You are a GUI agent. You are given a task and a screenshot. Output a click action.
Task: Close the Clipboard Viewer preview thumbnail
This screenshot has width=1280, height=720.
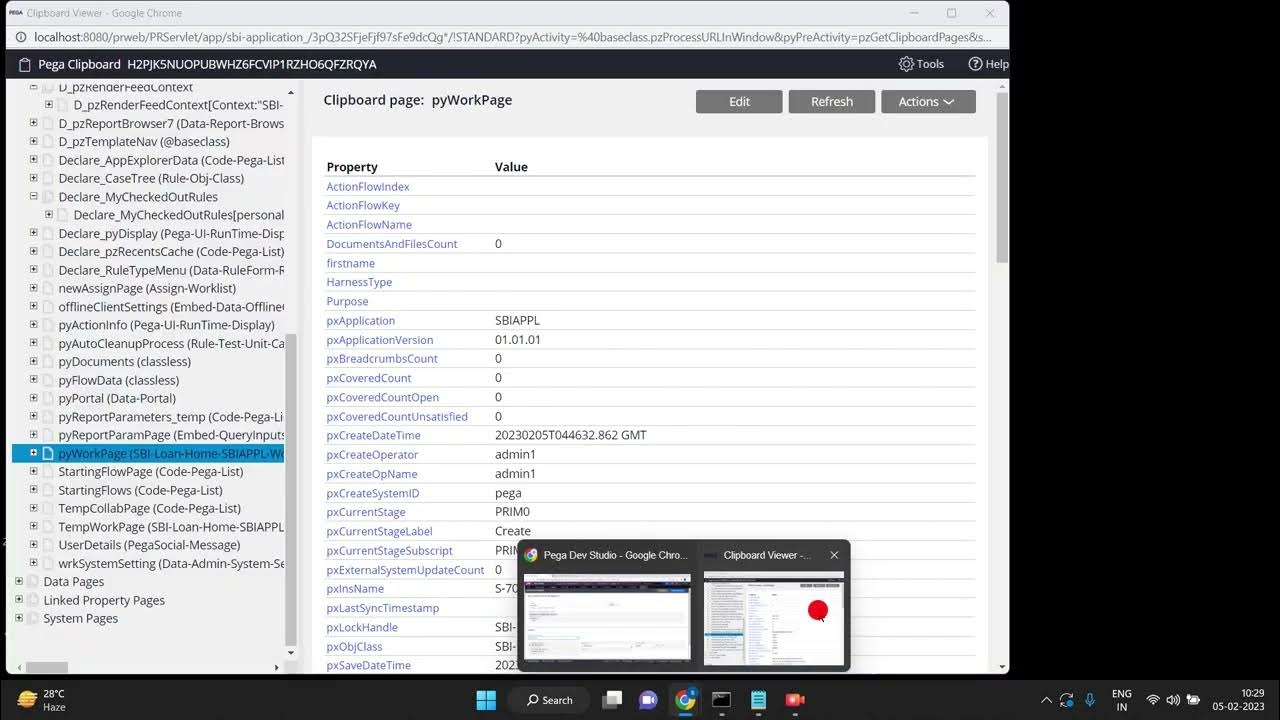coord(834,555)
